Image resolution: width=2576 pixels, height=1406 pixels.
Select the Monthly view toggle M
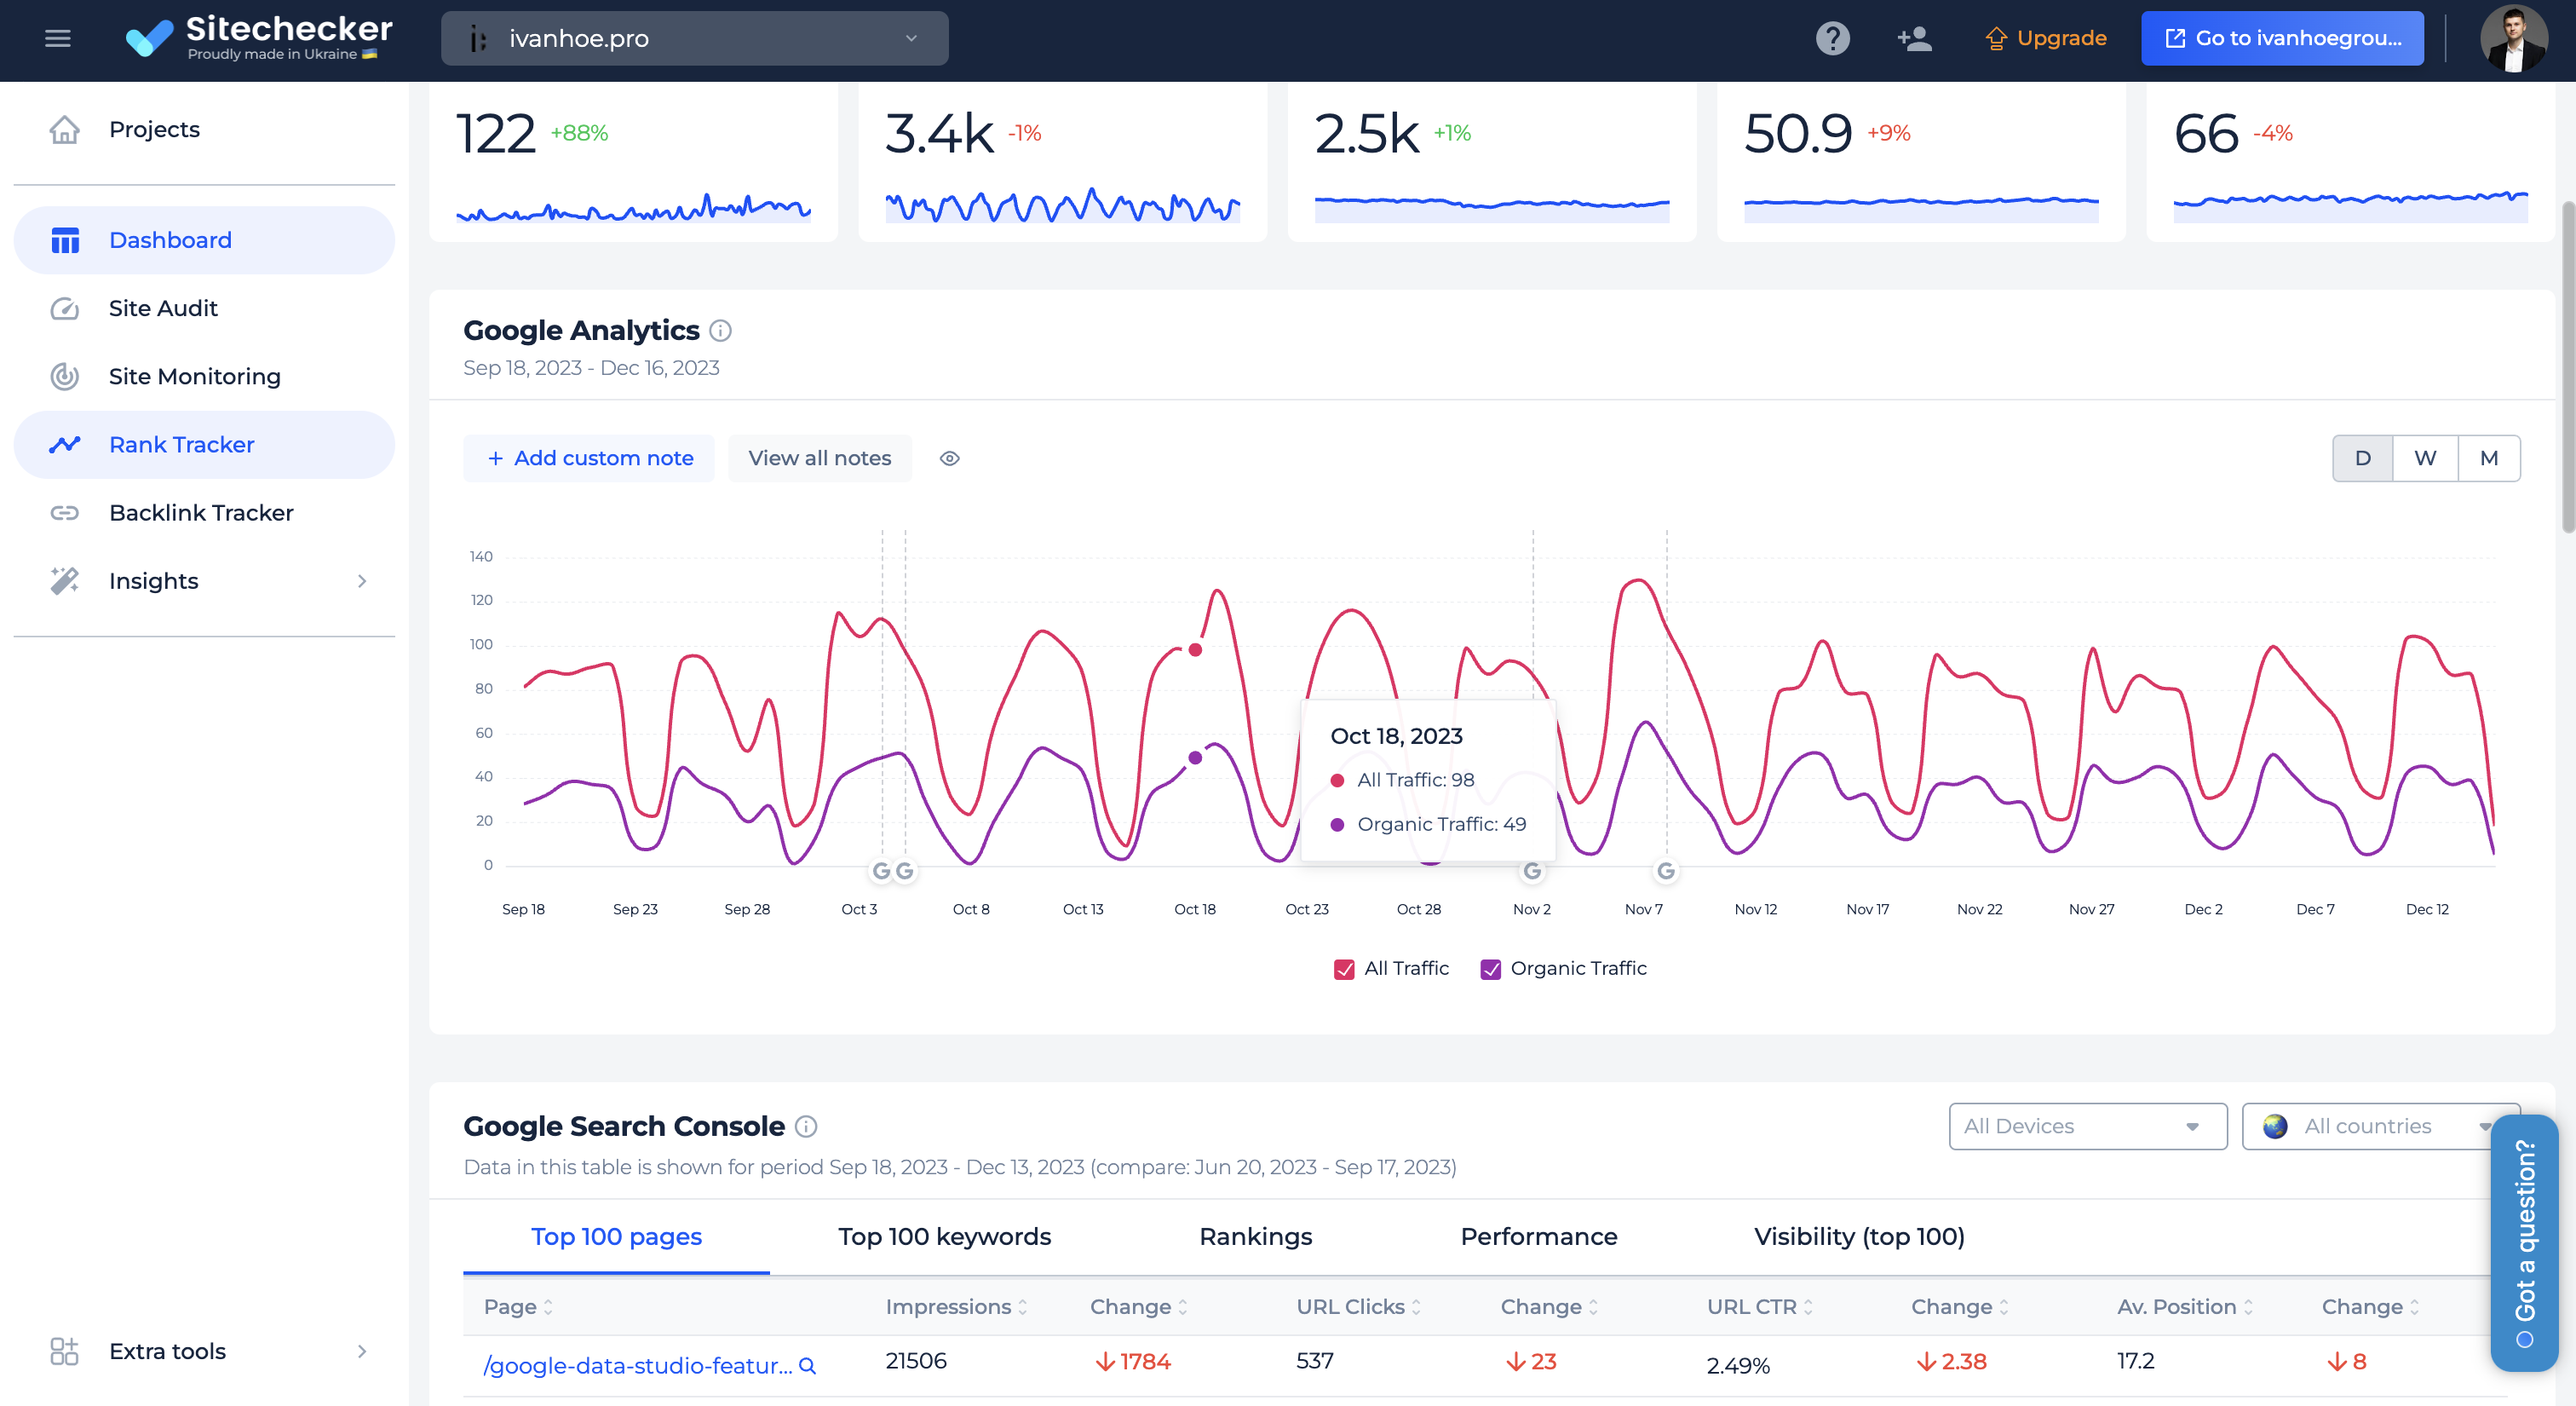[x=2487, y=457]
